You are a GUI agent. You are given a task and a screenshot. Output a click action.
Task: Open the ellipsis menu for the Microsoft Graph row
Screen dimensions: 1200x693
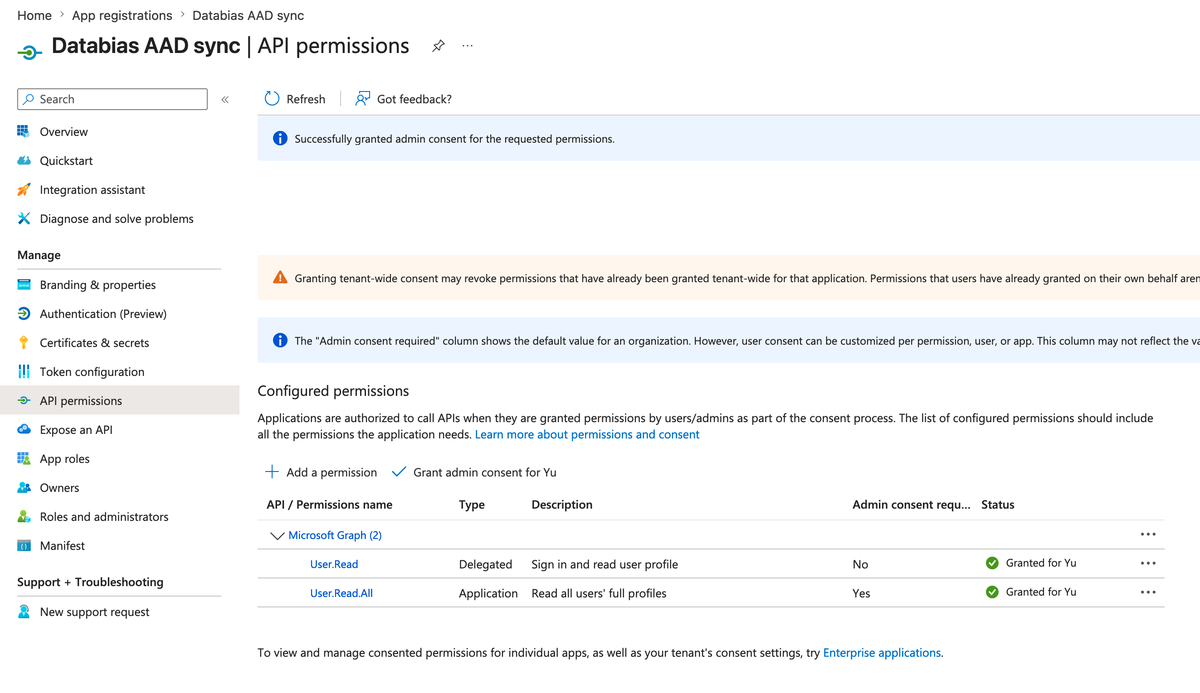(x=1148, y=534)
